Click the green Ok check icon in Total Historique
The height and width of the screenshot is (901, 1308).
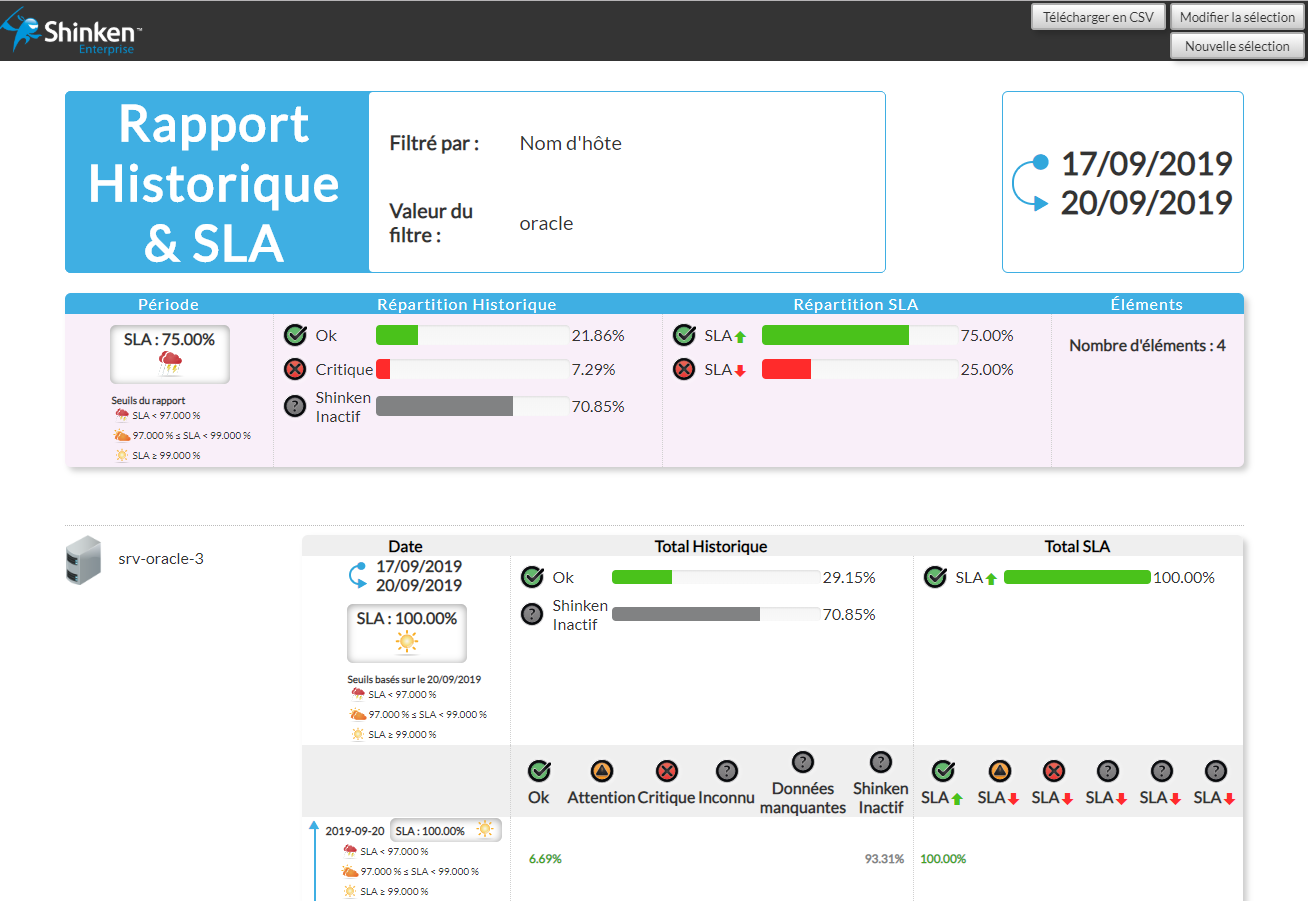[x=533, y=577]
